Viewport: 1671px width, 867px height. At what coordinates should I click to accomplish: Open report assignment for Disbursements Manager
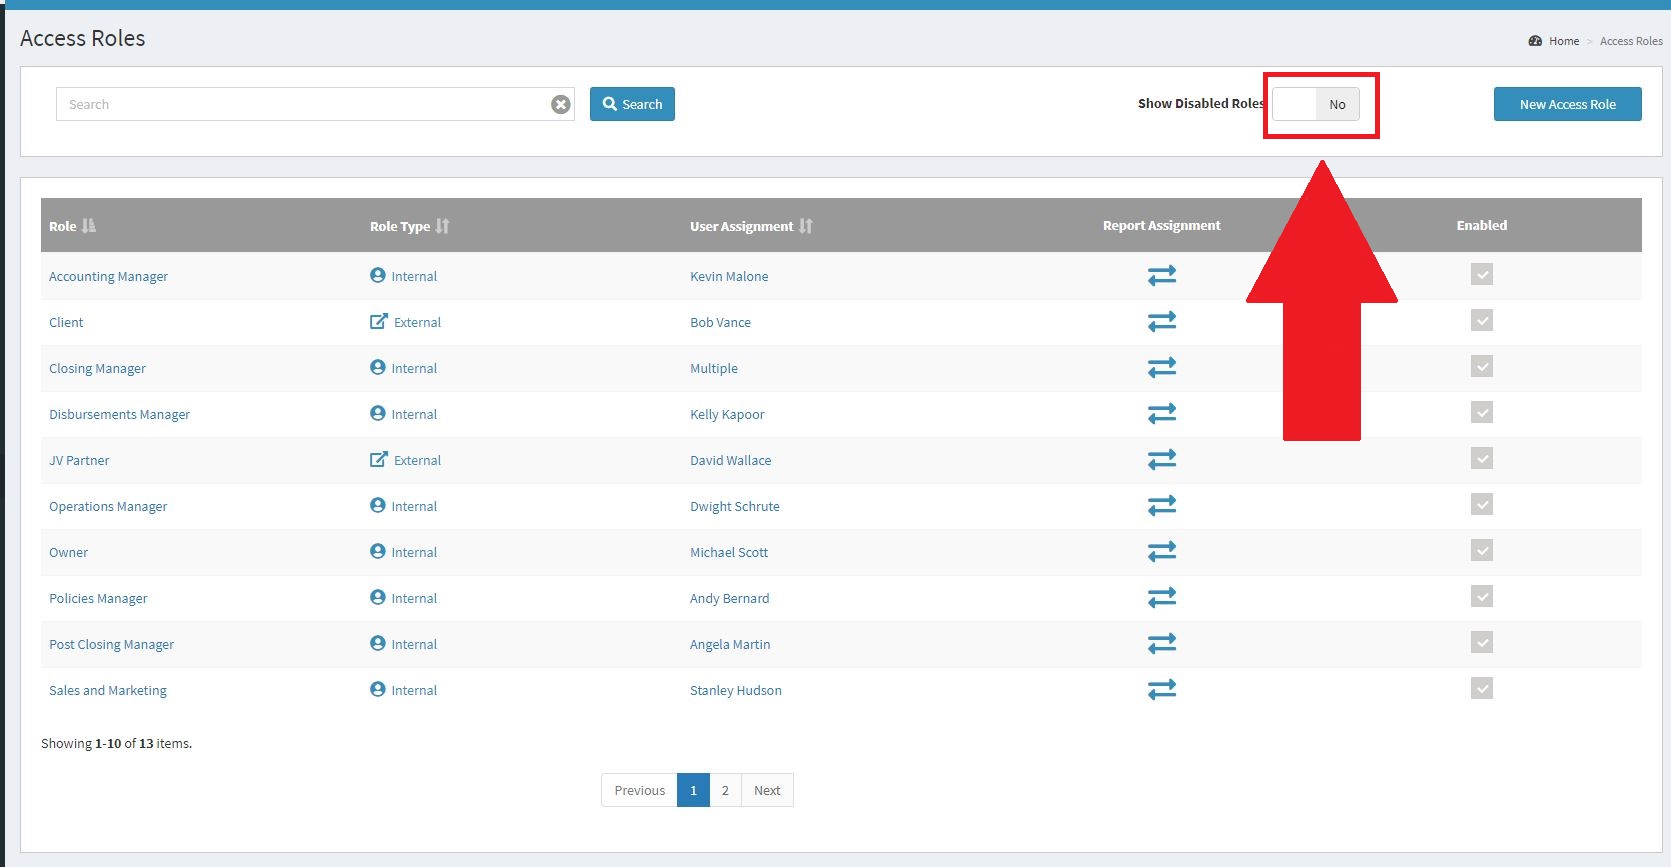(x=1161, y=413)
